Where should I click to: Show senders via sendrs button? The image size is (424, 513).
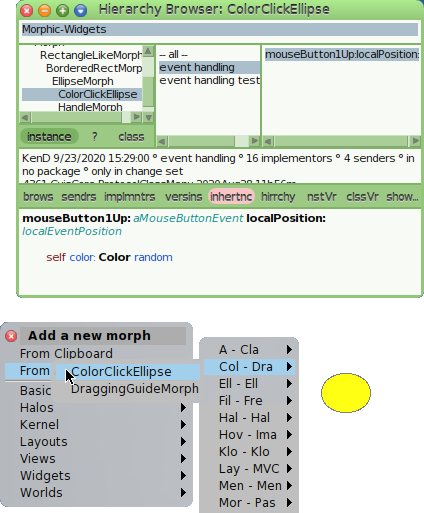[79, 197]
